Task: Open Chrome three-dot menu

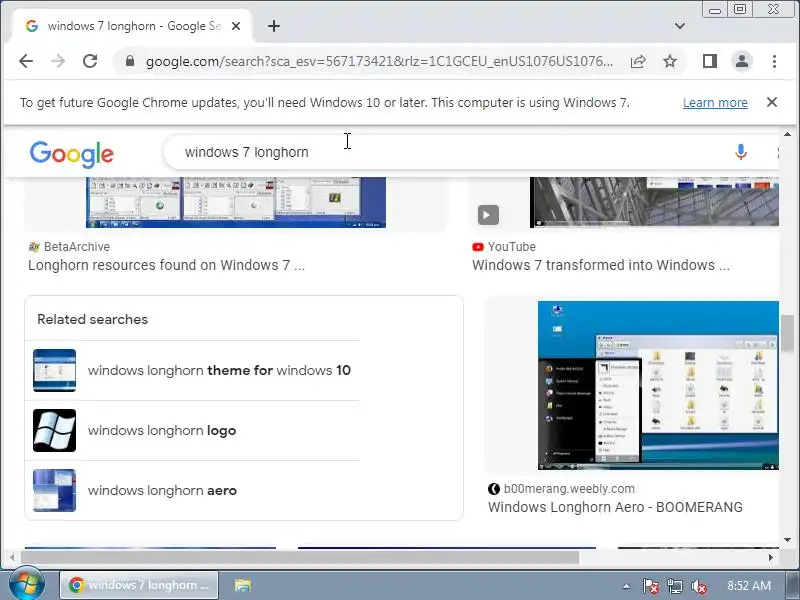Action: click(x=774, y=61)
